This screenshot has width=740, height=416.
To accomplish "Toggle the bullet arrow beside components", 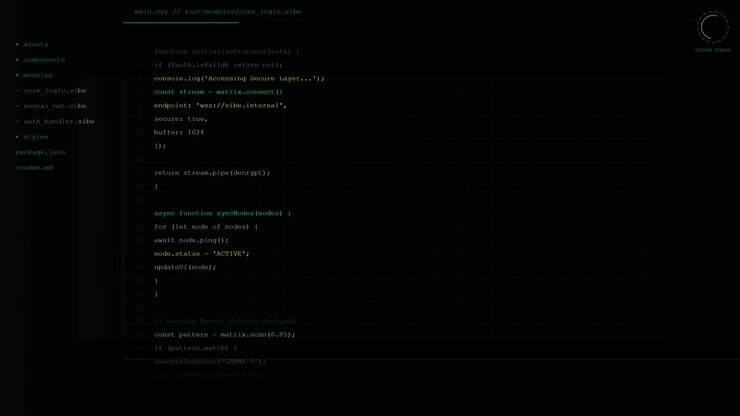I will tap(17, 60).
